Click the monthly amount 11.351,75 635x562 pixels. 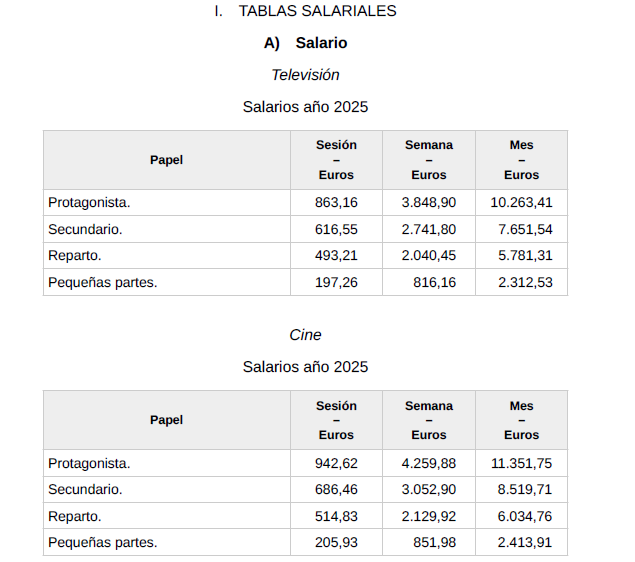(521, 463)
